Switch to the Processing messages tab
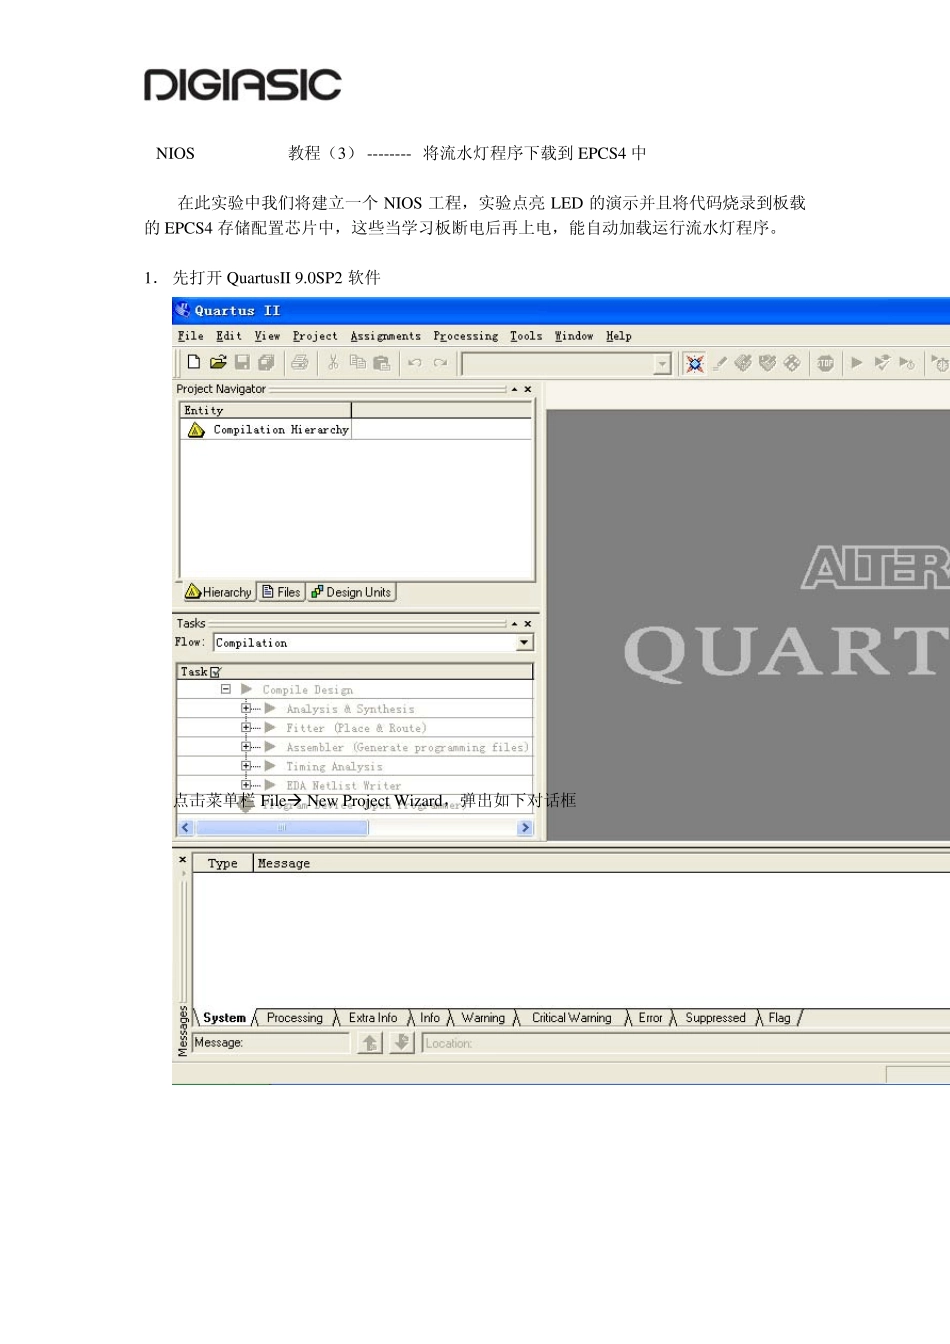 295,1018
